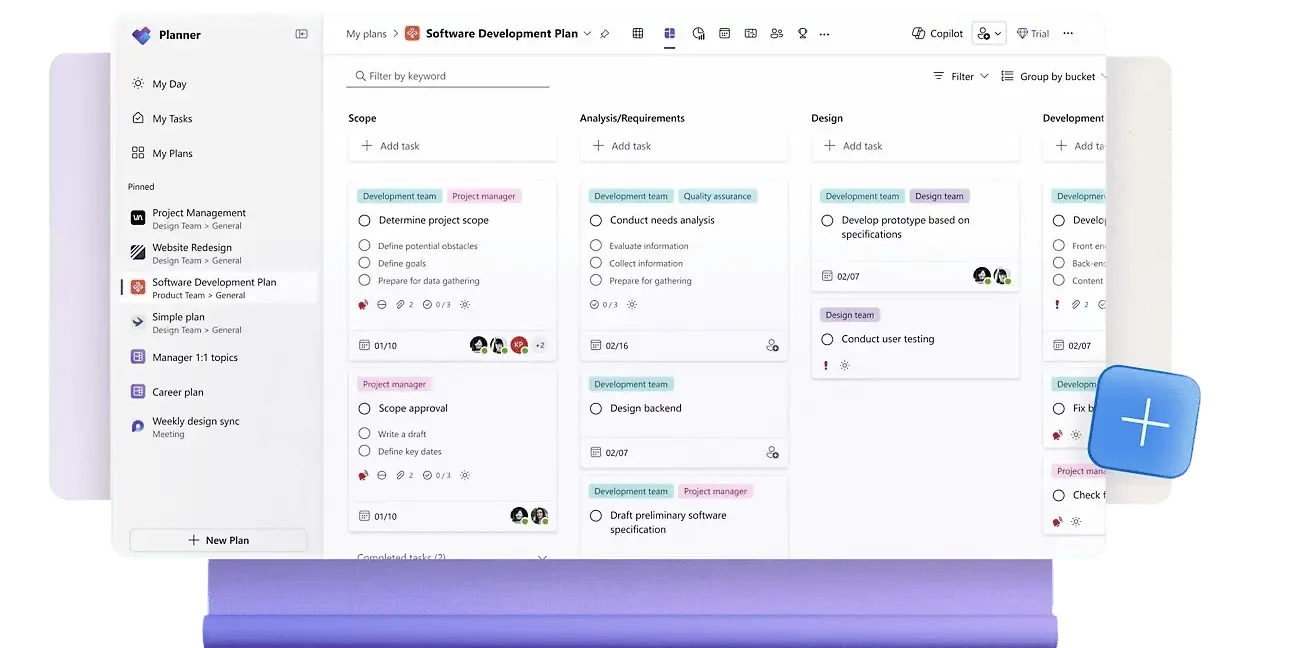Open the share members dropdown
The image size is (1292, 648).
tap(989, 33)
